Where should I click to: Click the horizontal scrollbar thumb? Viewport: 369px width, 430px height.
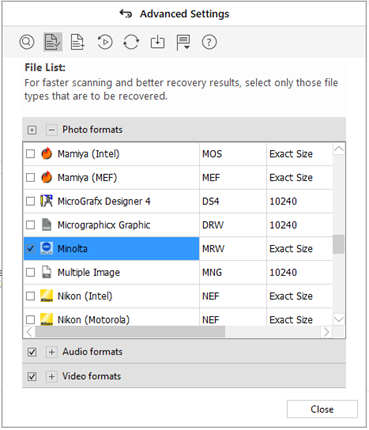pyautogui.click(x=130, y=332)
